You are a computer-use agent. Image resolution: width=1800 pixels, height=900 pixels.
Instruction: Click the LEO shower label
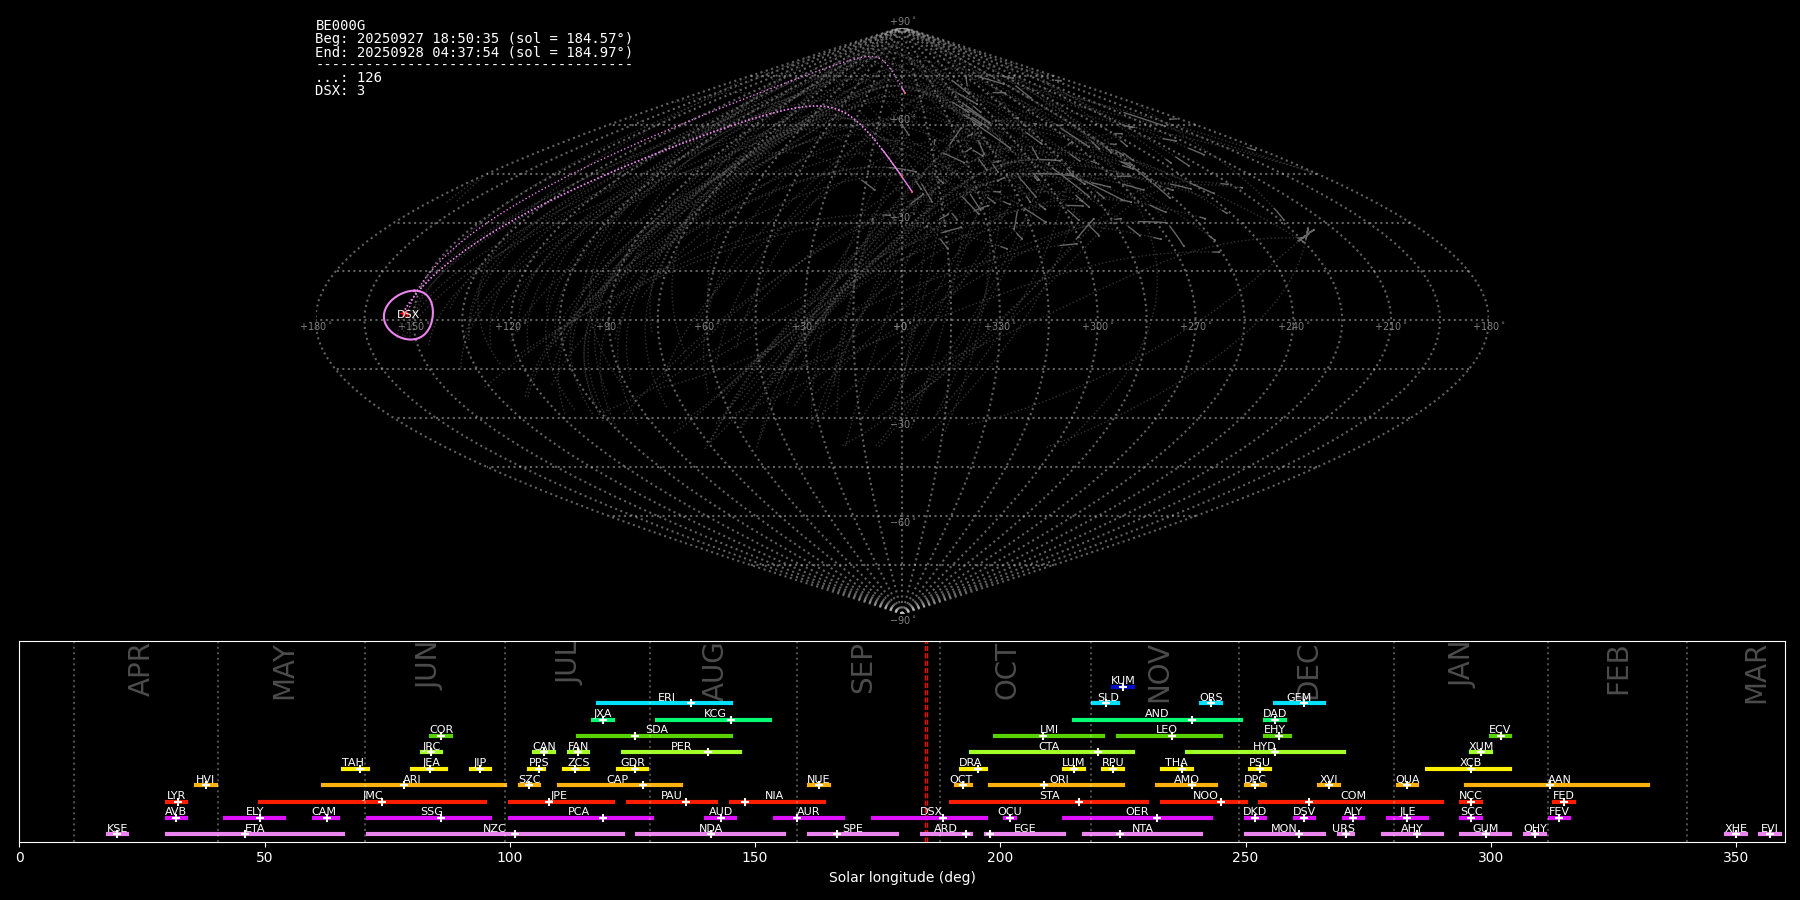click(1167, 730)
